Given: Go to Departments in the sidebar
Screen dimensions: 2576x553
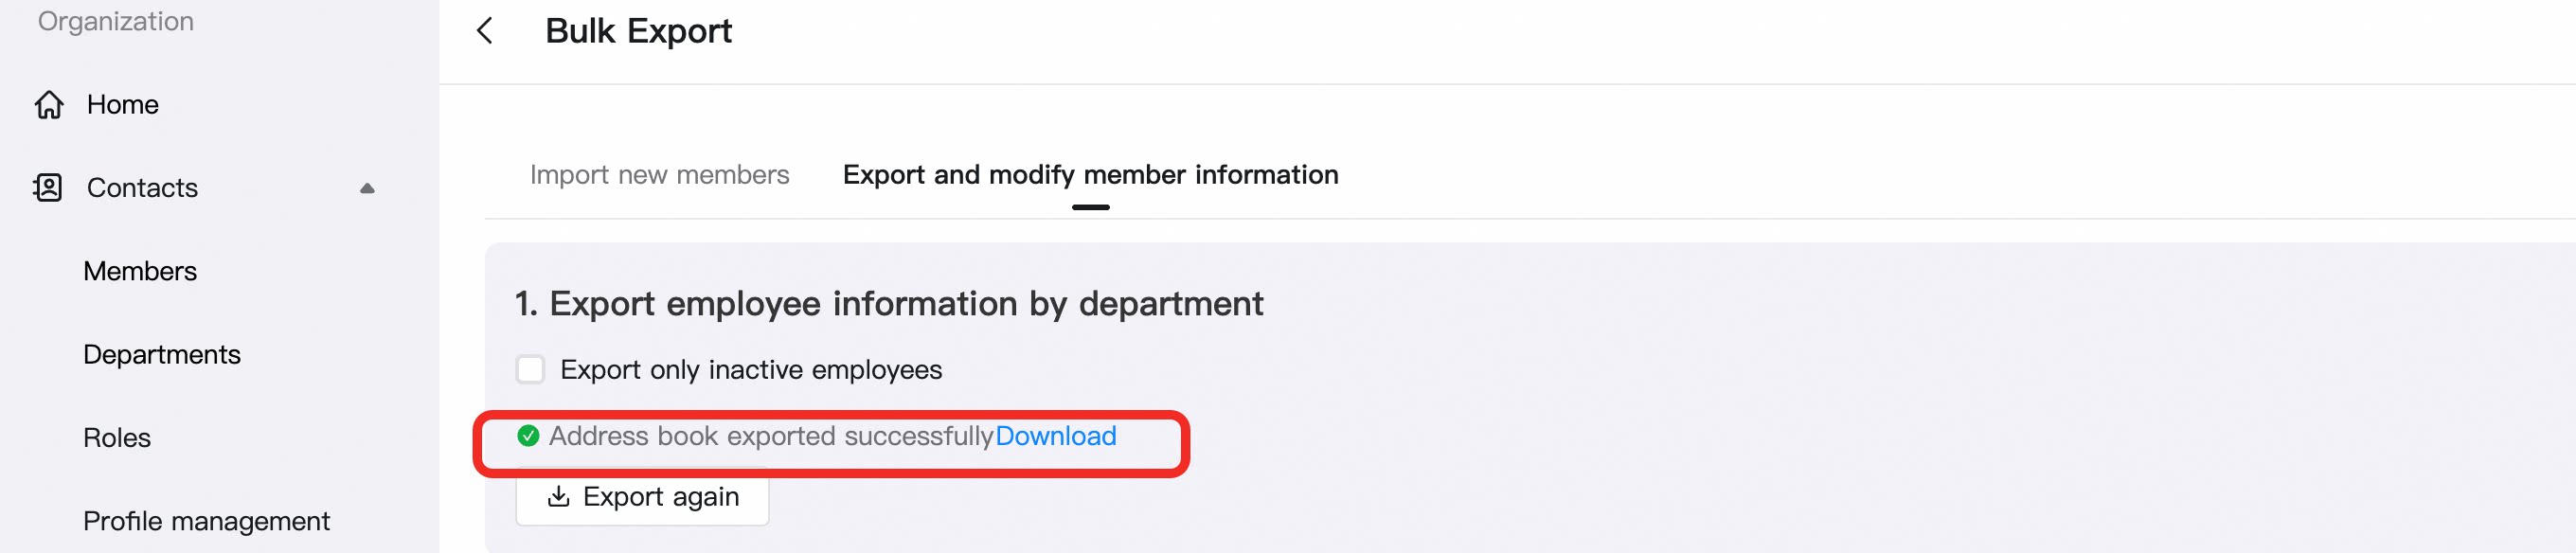Looking at the screenshot, I should point(162,354).
